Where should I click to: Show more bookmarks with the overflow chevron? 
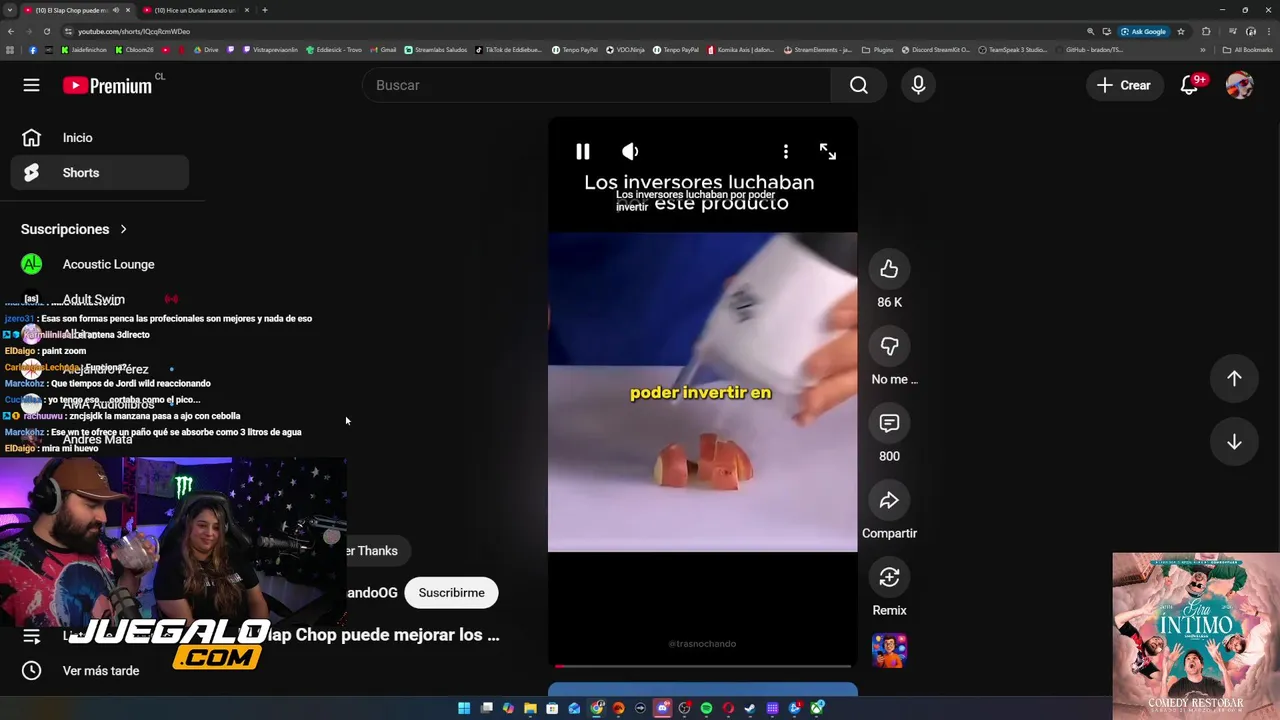click(x=1203, y=50)
